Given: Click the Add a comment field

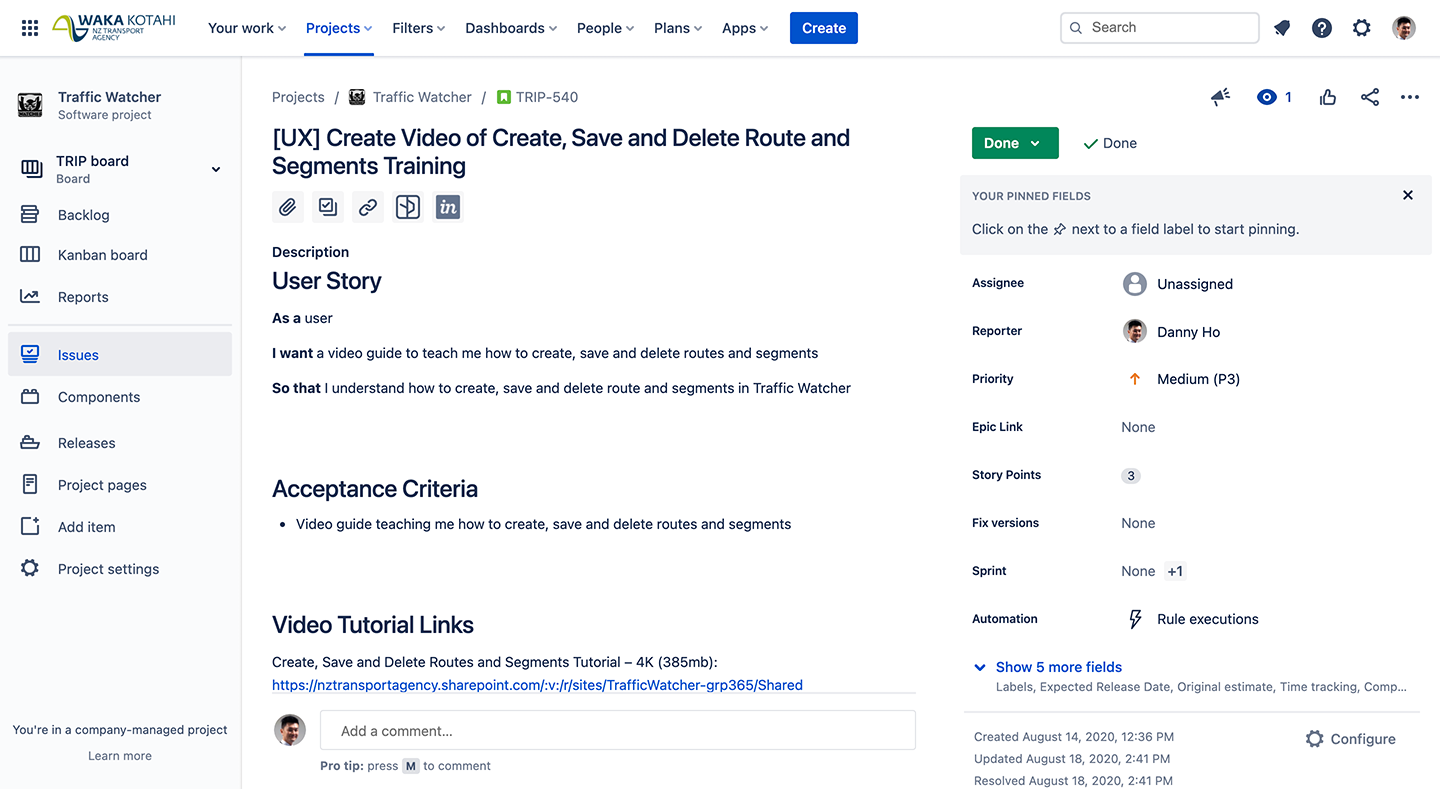Looking at the screenshot, I should (x=618, y=731).
